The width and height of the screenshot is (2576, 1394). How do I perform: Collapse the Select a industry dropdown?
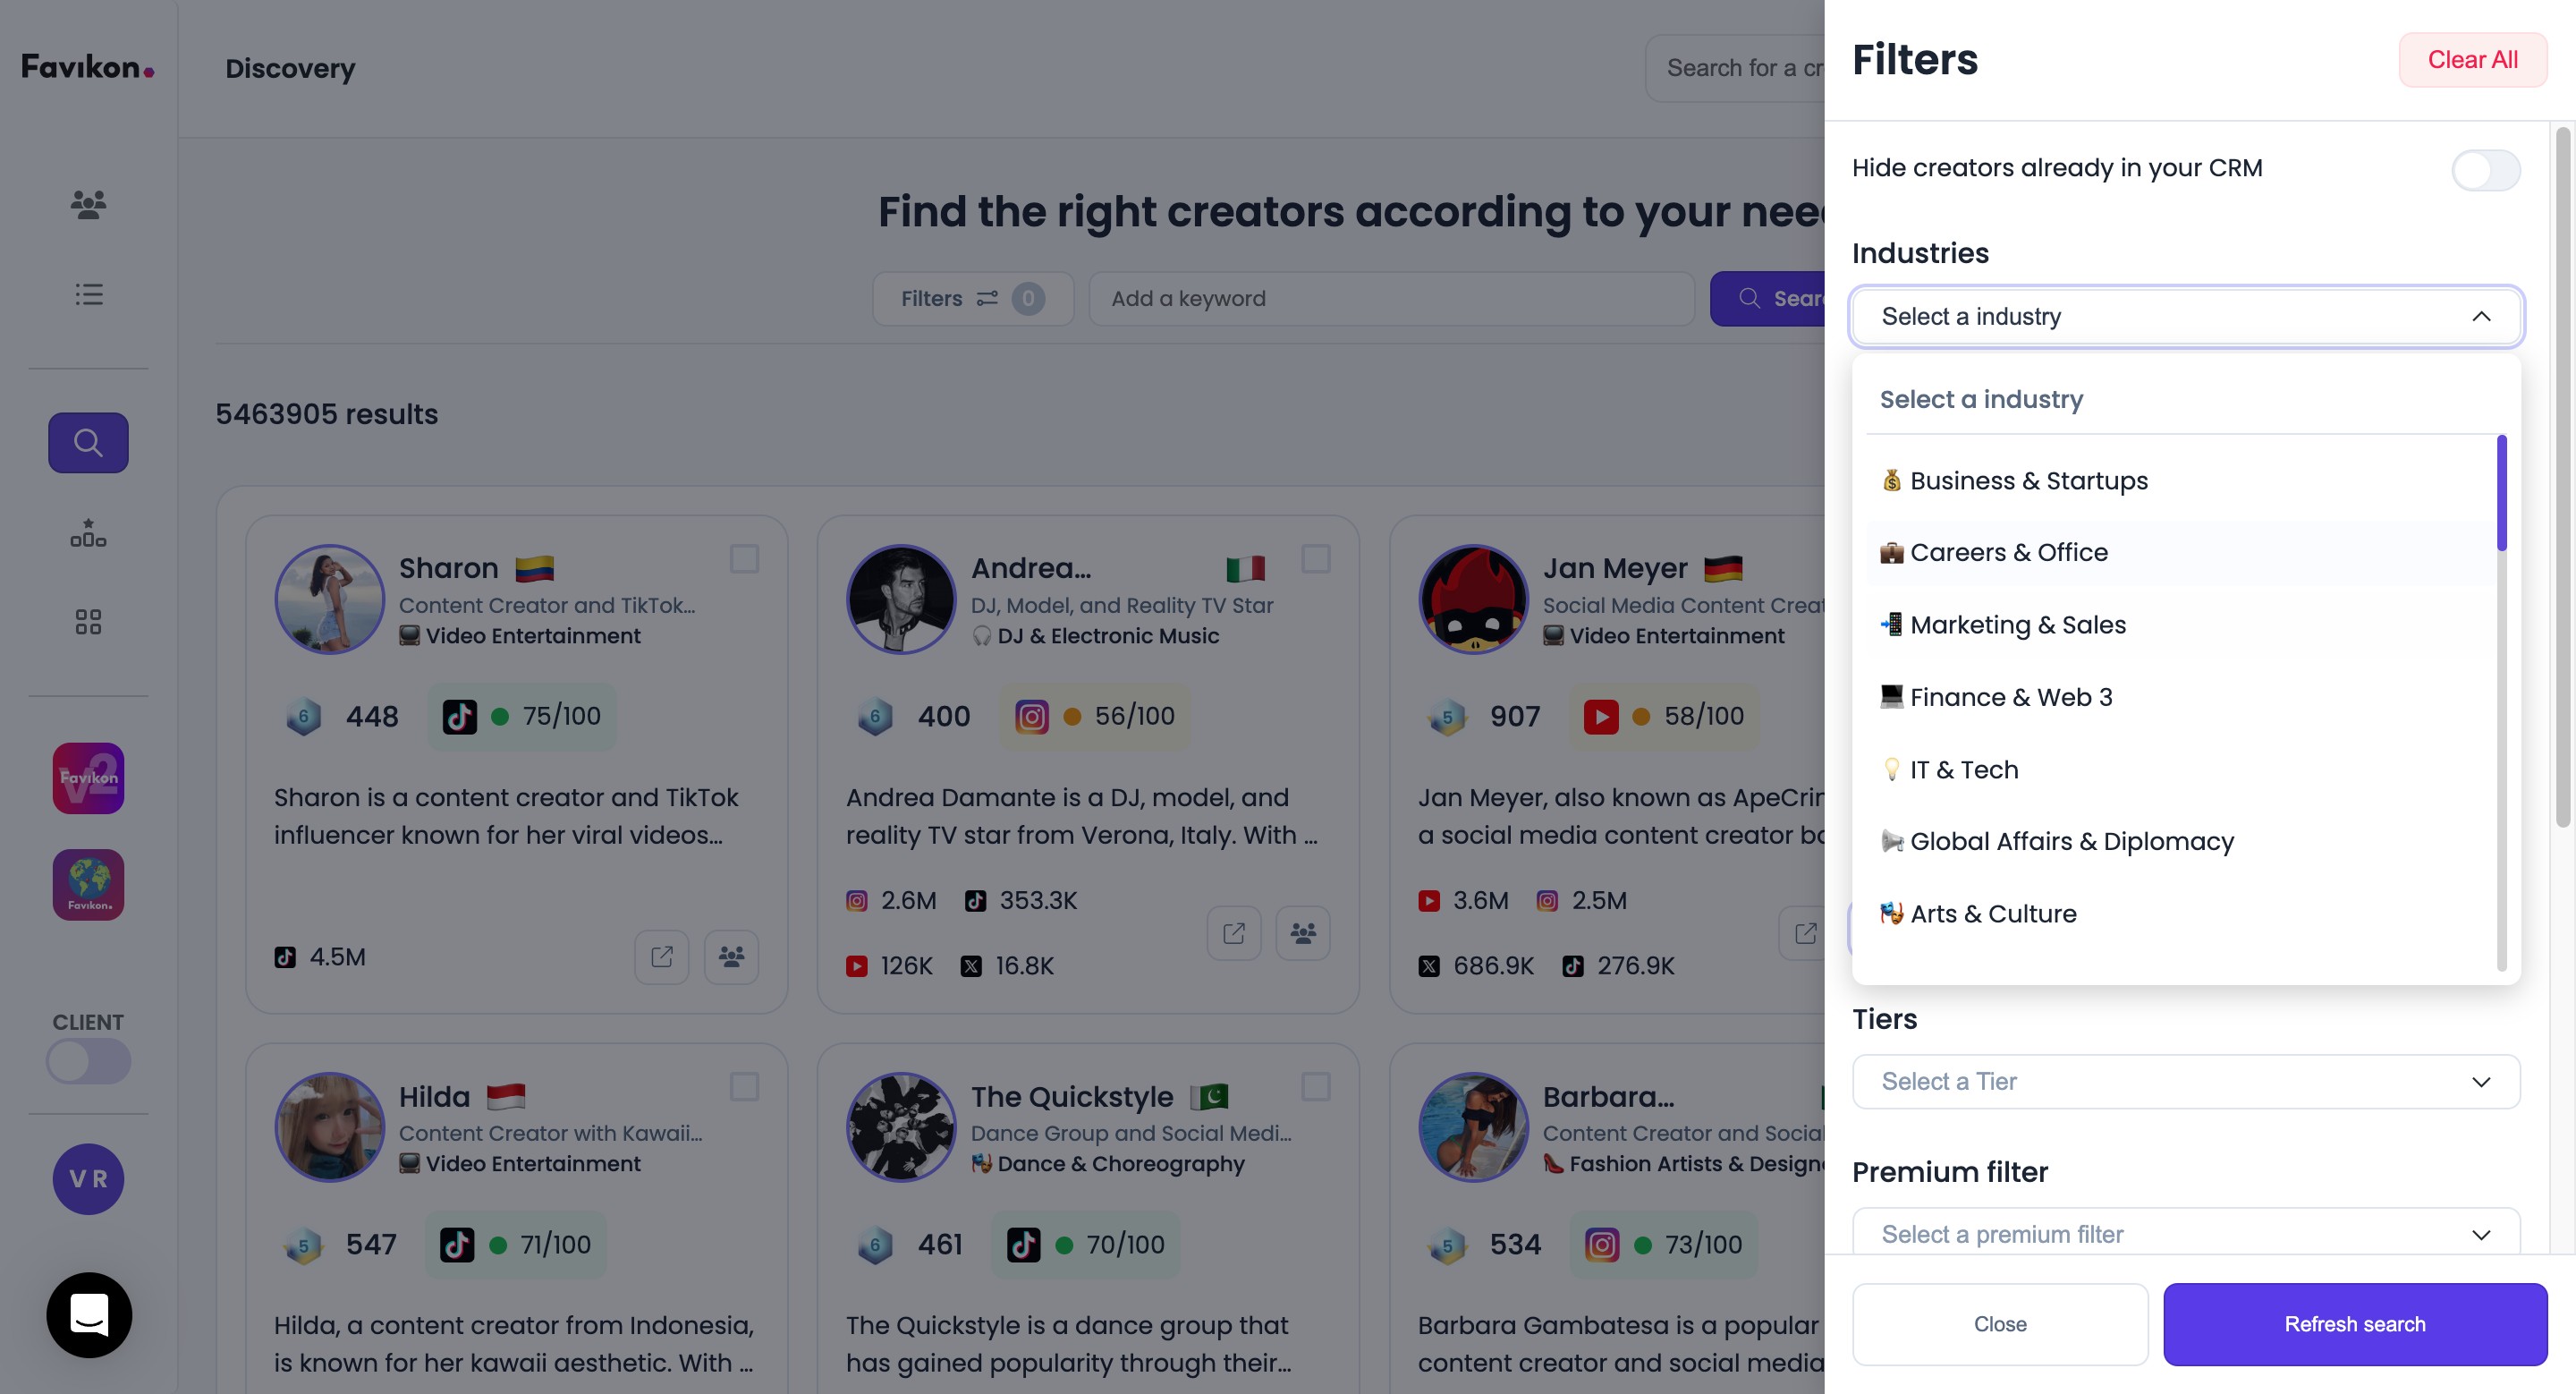click(2480, 317)
